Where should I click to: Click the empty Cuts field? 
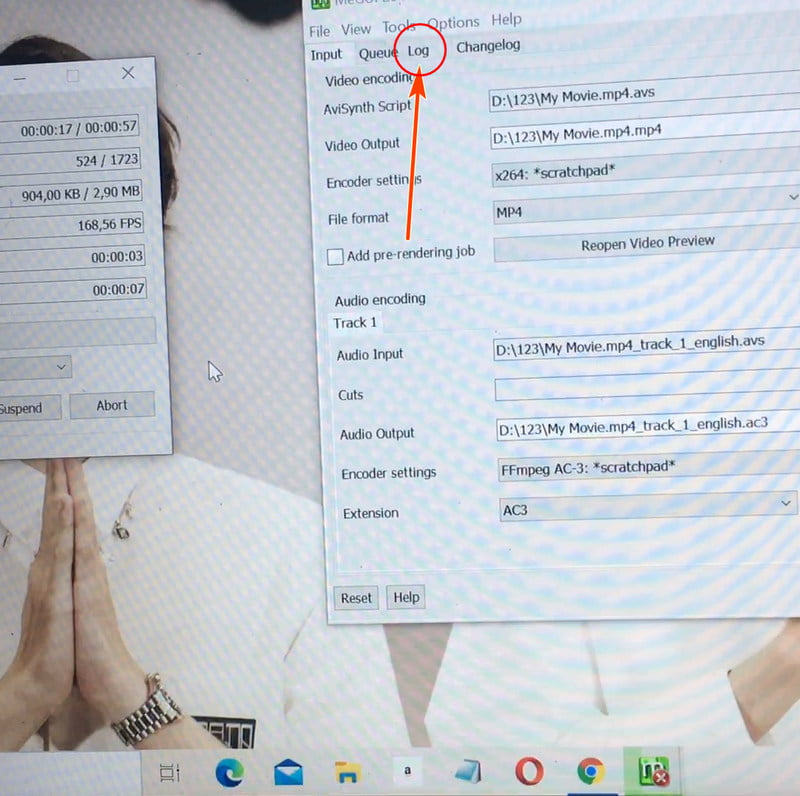[647, 384]
